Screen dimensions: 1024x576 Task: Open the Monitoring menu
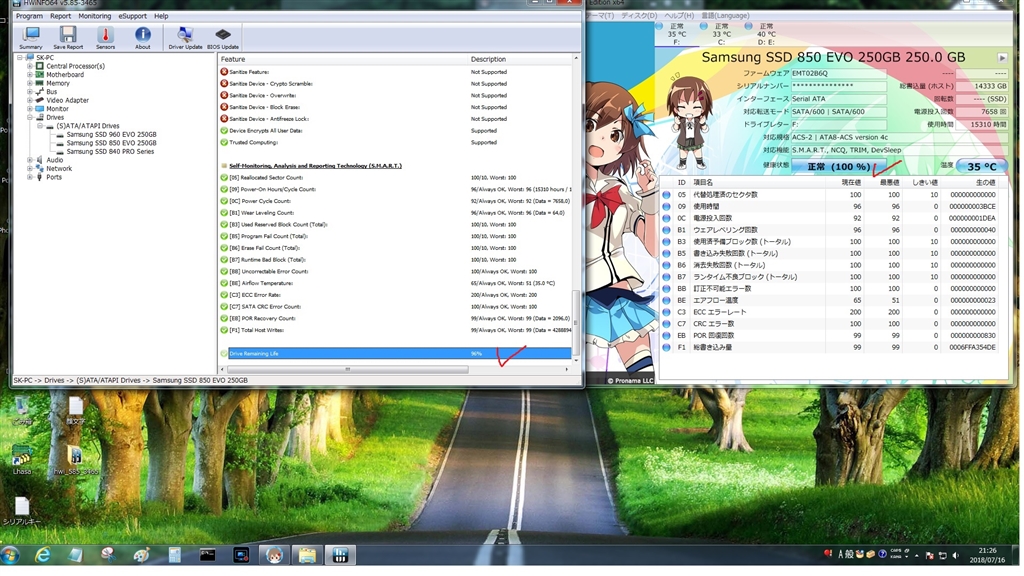tap(95, 16)
